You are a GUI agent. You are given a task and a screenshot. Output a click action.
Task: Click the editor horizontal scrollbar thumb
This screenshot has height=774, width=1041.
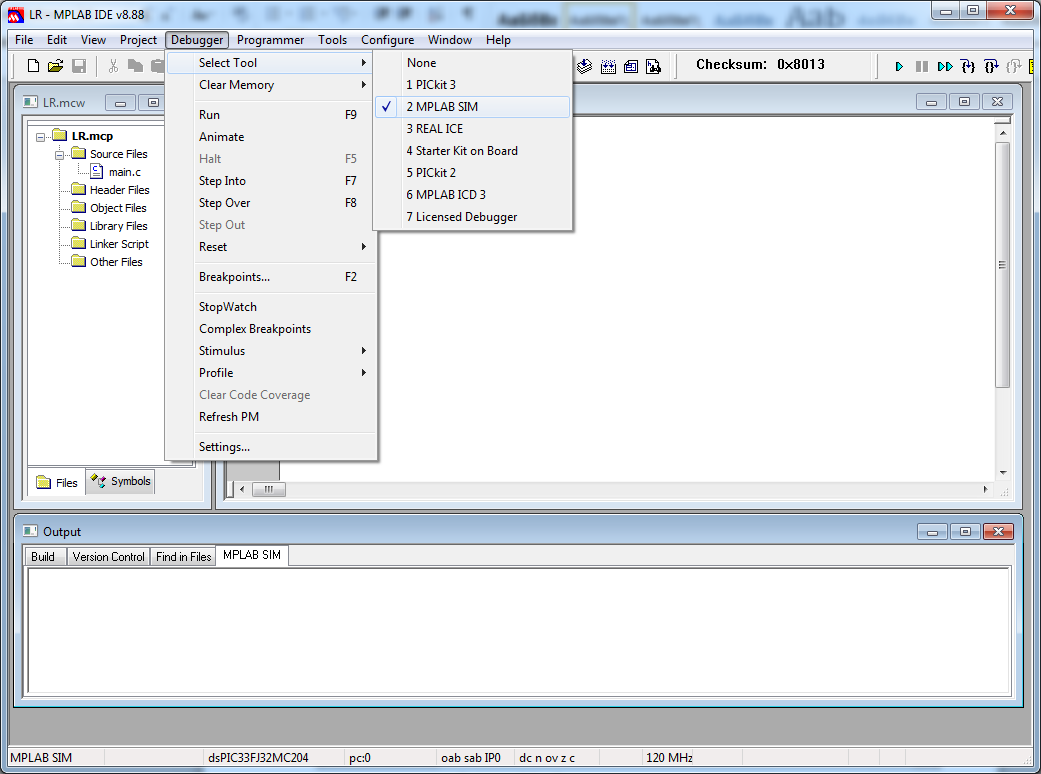268,489
